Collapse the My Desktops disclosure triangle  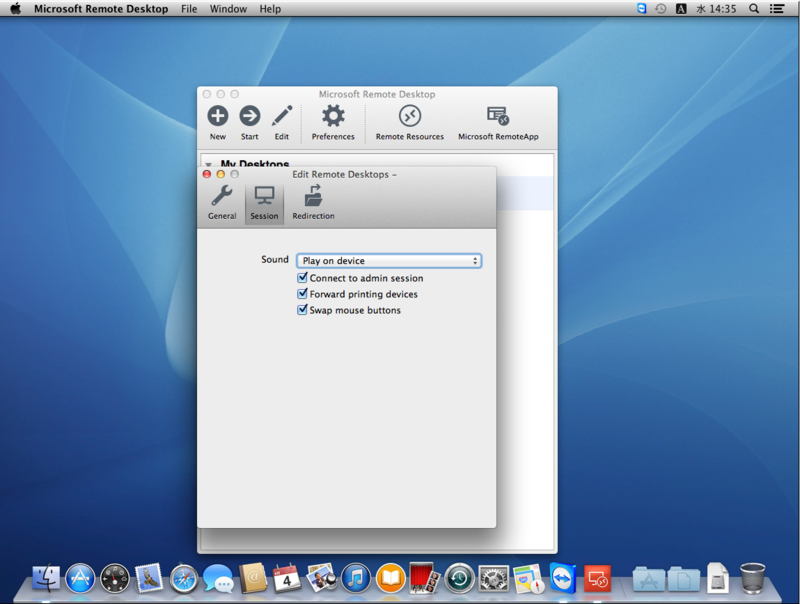208,164
